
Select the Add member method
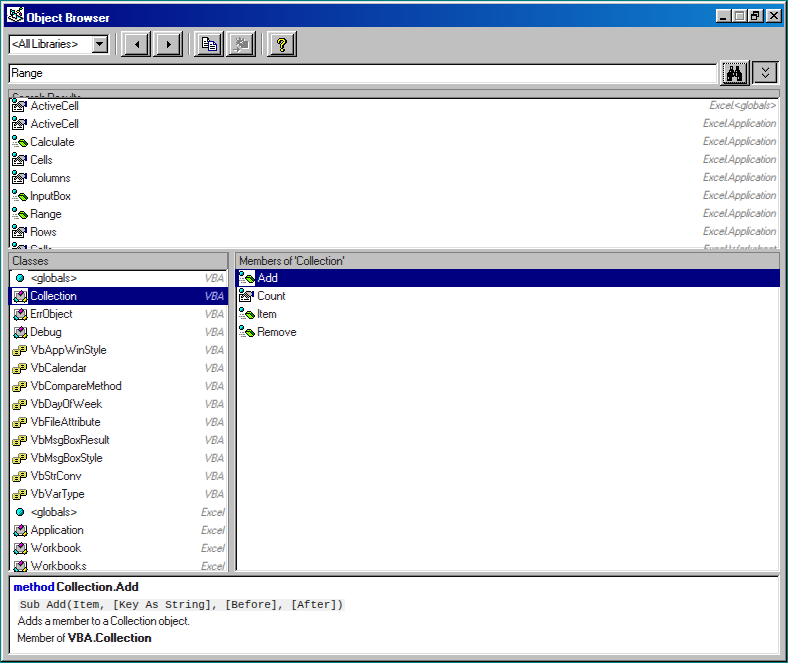(508, 278)
